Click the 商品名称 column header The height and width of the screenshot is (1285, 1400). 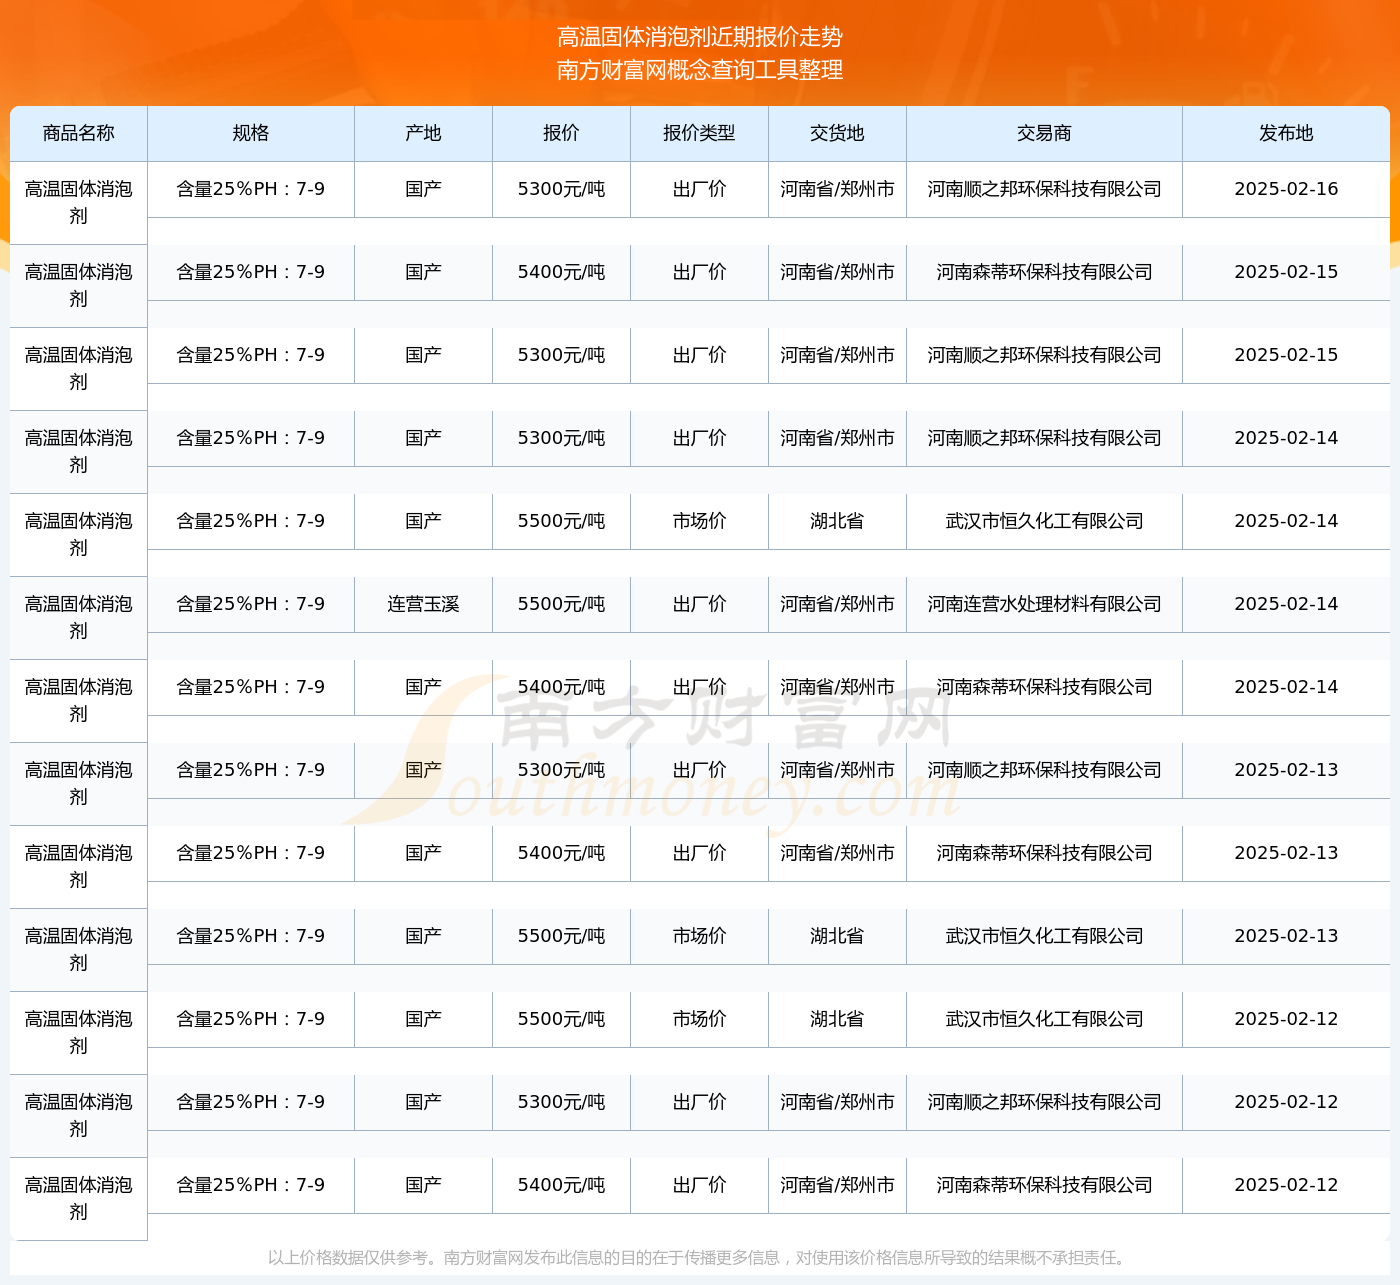tap(79, 133)
